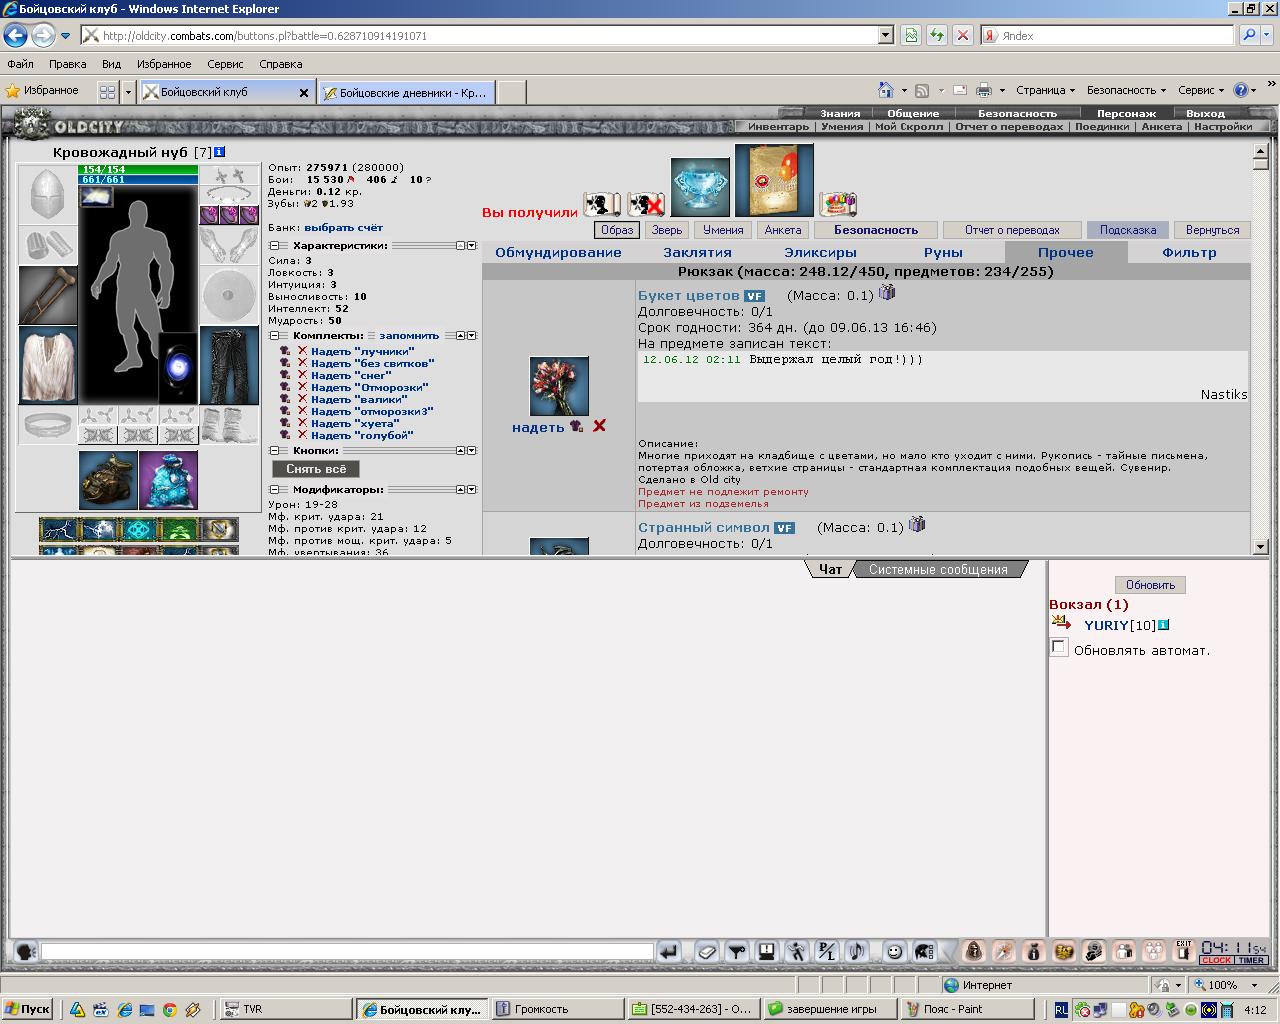Click Надеть "Отморозки" set link

pyautogui.click(x=369, y=387)
